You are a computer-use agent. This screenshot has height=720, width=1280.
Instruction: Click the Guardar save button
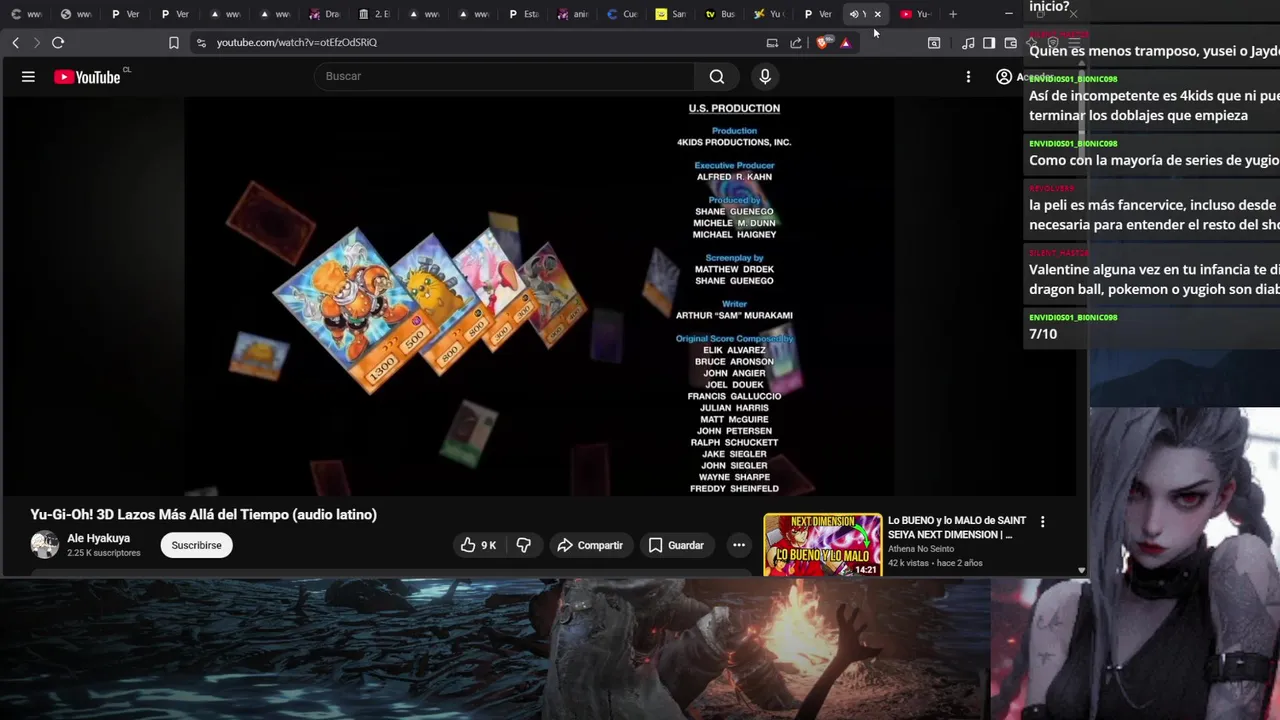[676, 545]
